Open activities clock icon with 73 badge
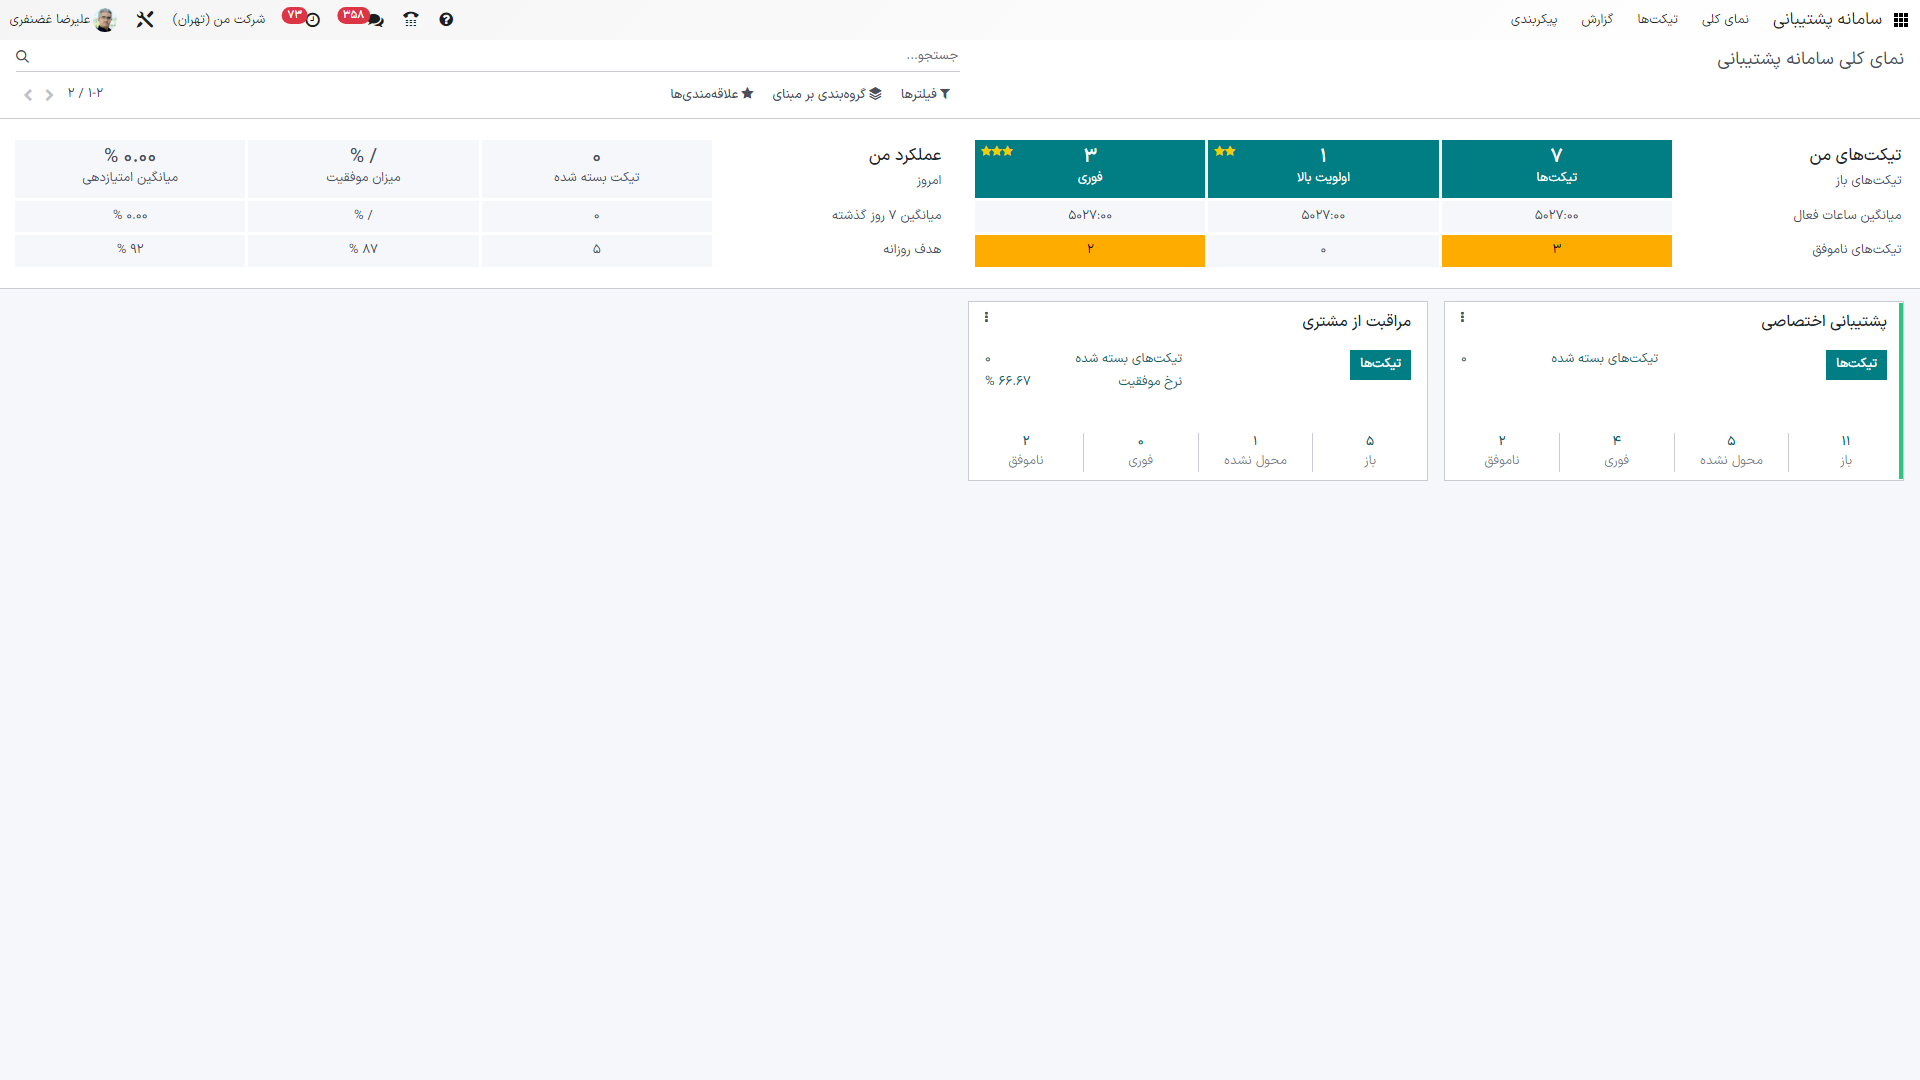The image size is (1920, 1080). (x=312, y=20)
